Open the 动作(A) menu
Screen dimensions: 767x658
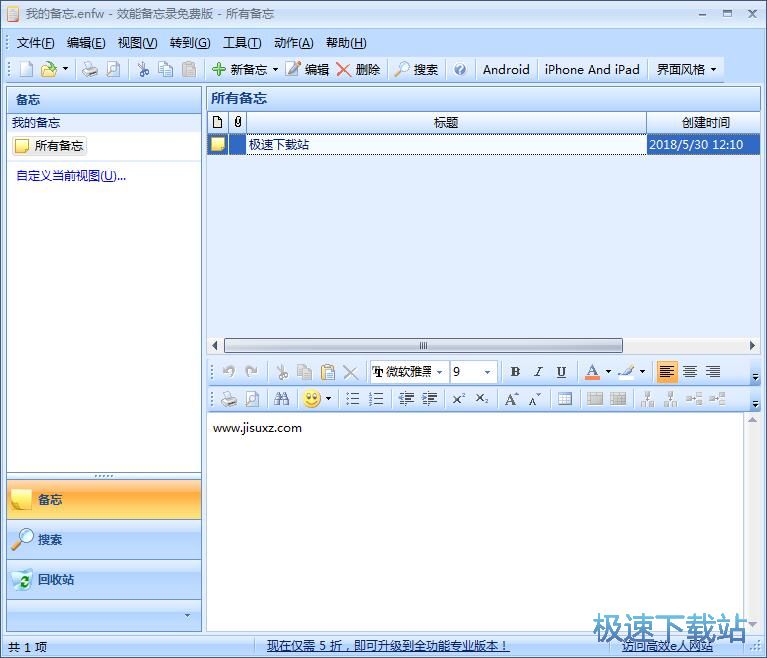[x=293, y=43]
